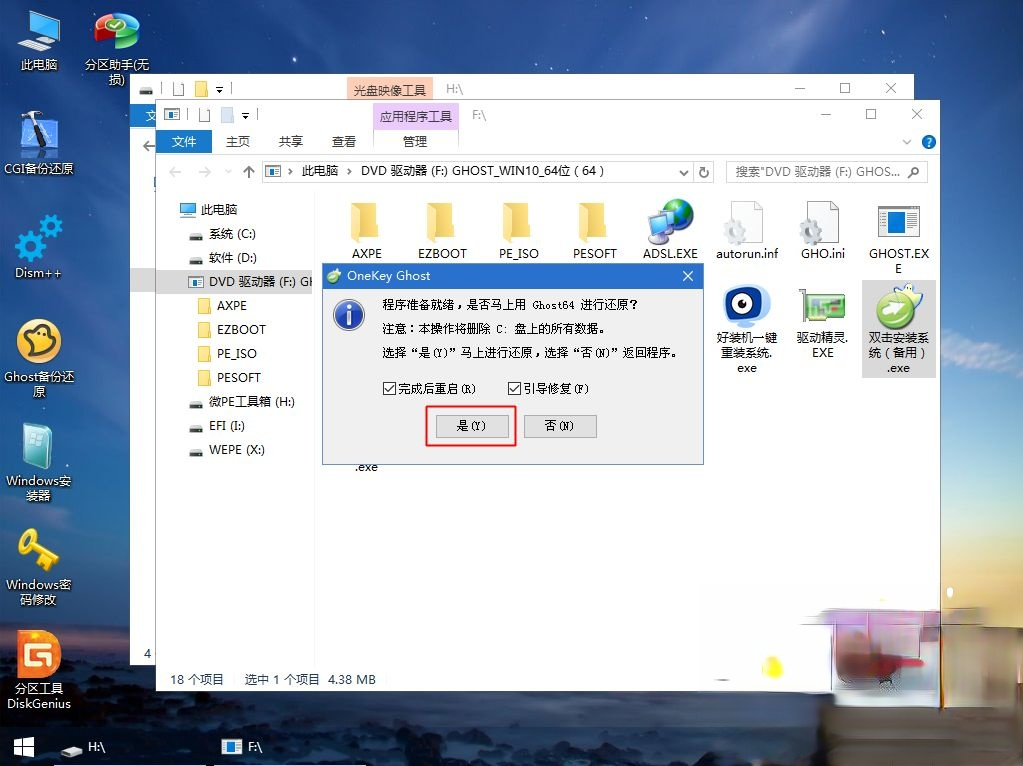Select 系统 (C:) in navigation tree
The image size is (1023, 766).
pos(222,234)
